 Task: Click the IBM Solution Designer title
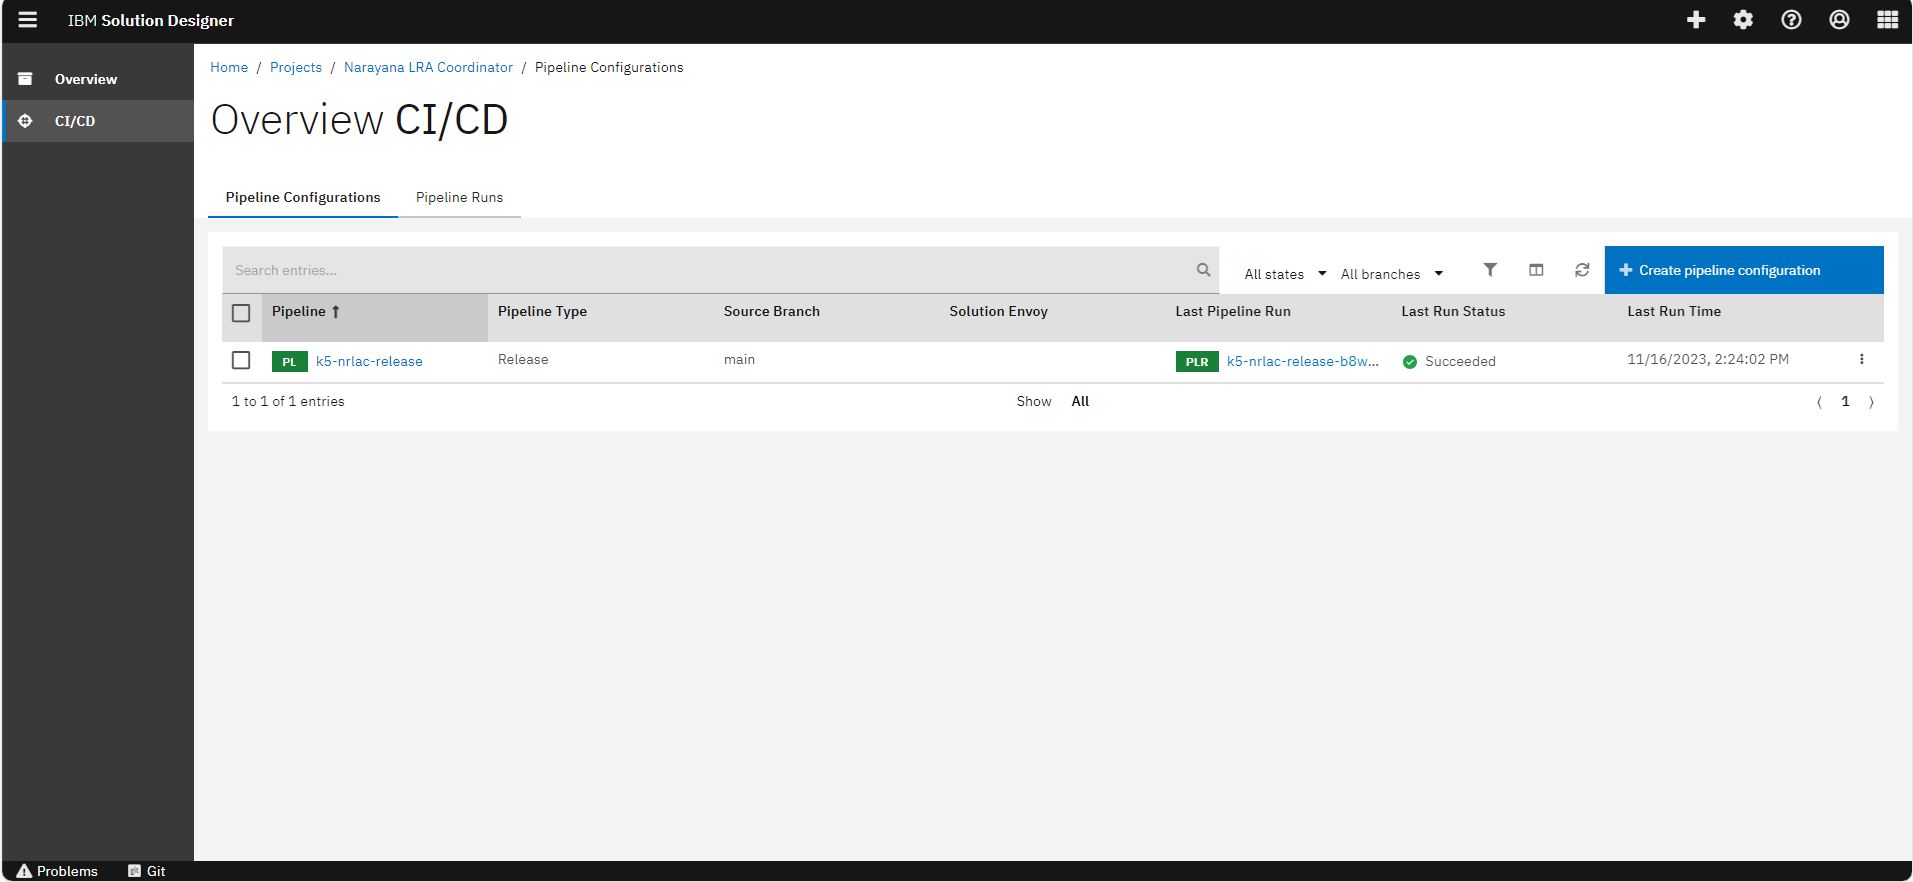(x=151, y=20)
